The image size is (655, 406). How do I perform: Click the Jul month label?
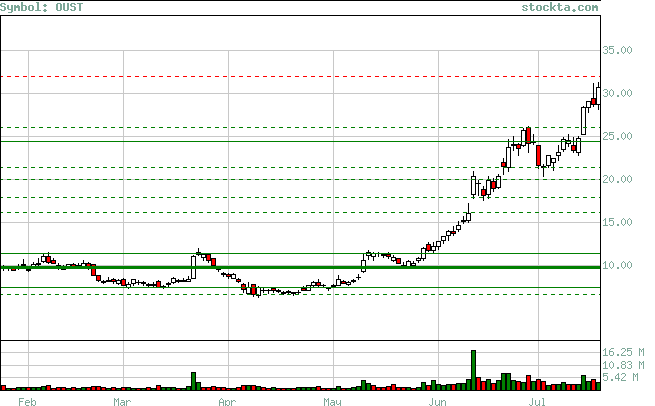pos(537,401)
